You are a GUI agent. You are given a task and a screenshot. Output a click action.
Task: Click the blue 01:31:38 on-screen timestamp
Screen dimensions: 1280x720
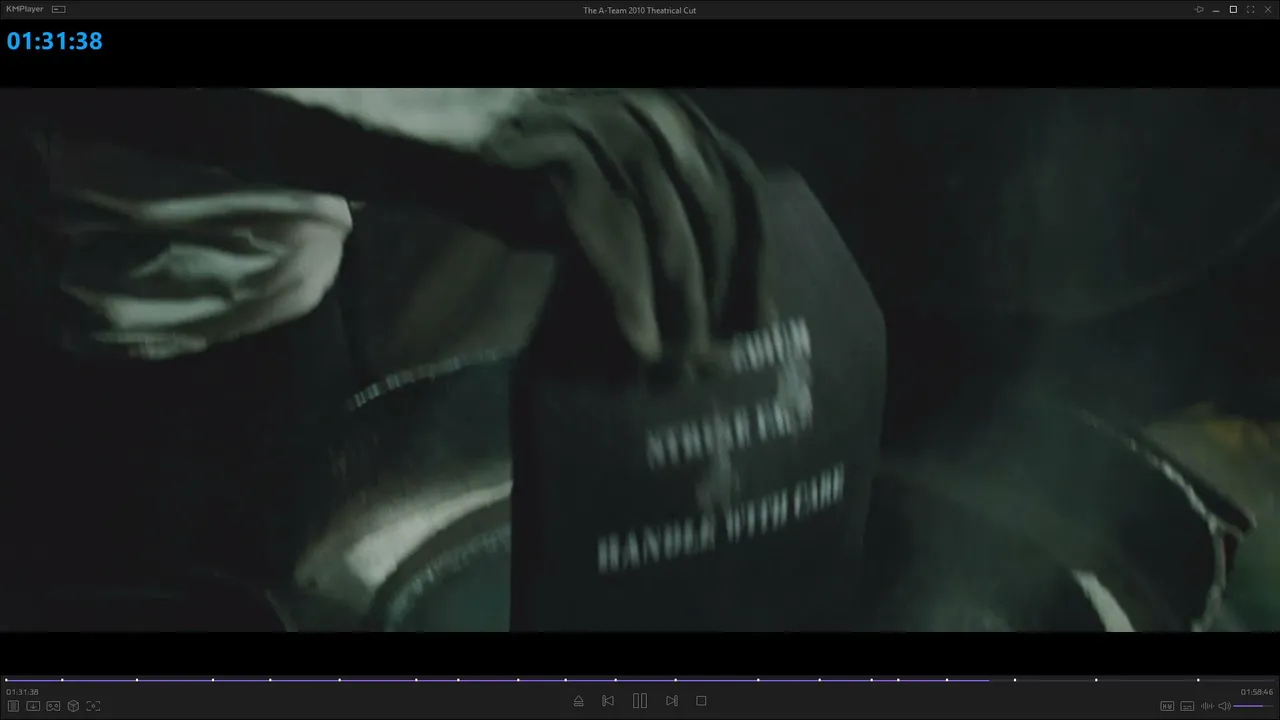click(x=55, y=41)
